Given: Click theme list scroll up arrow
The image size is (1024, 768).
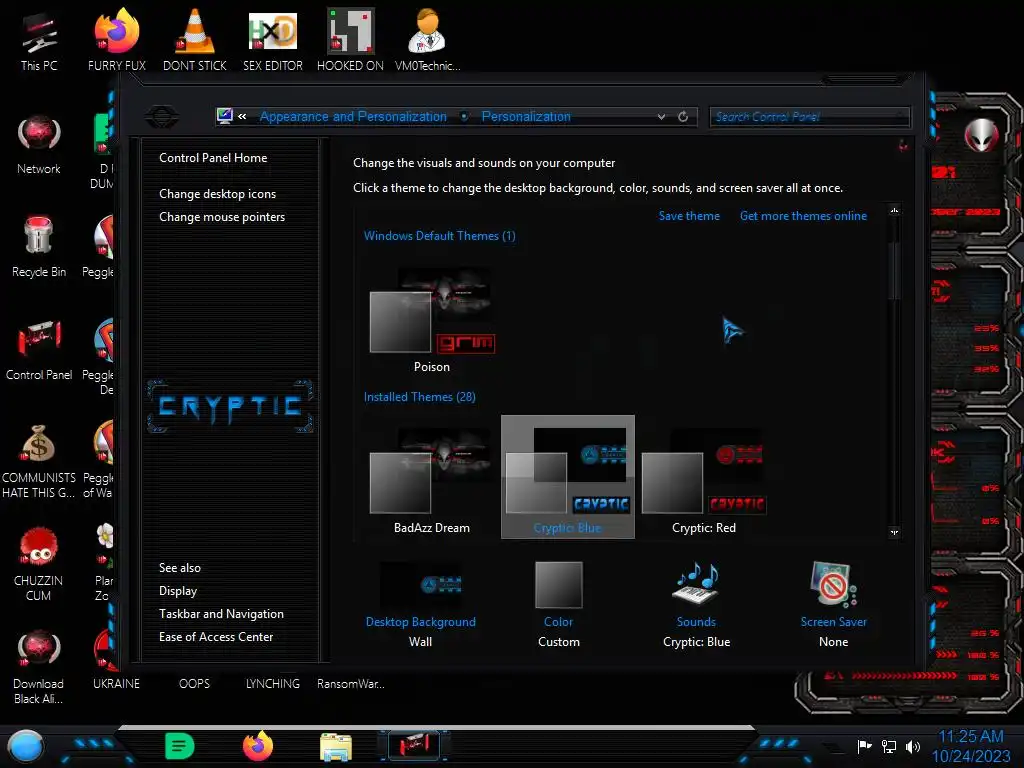Looking at the screenshot, I should (x=894, y=210).
